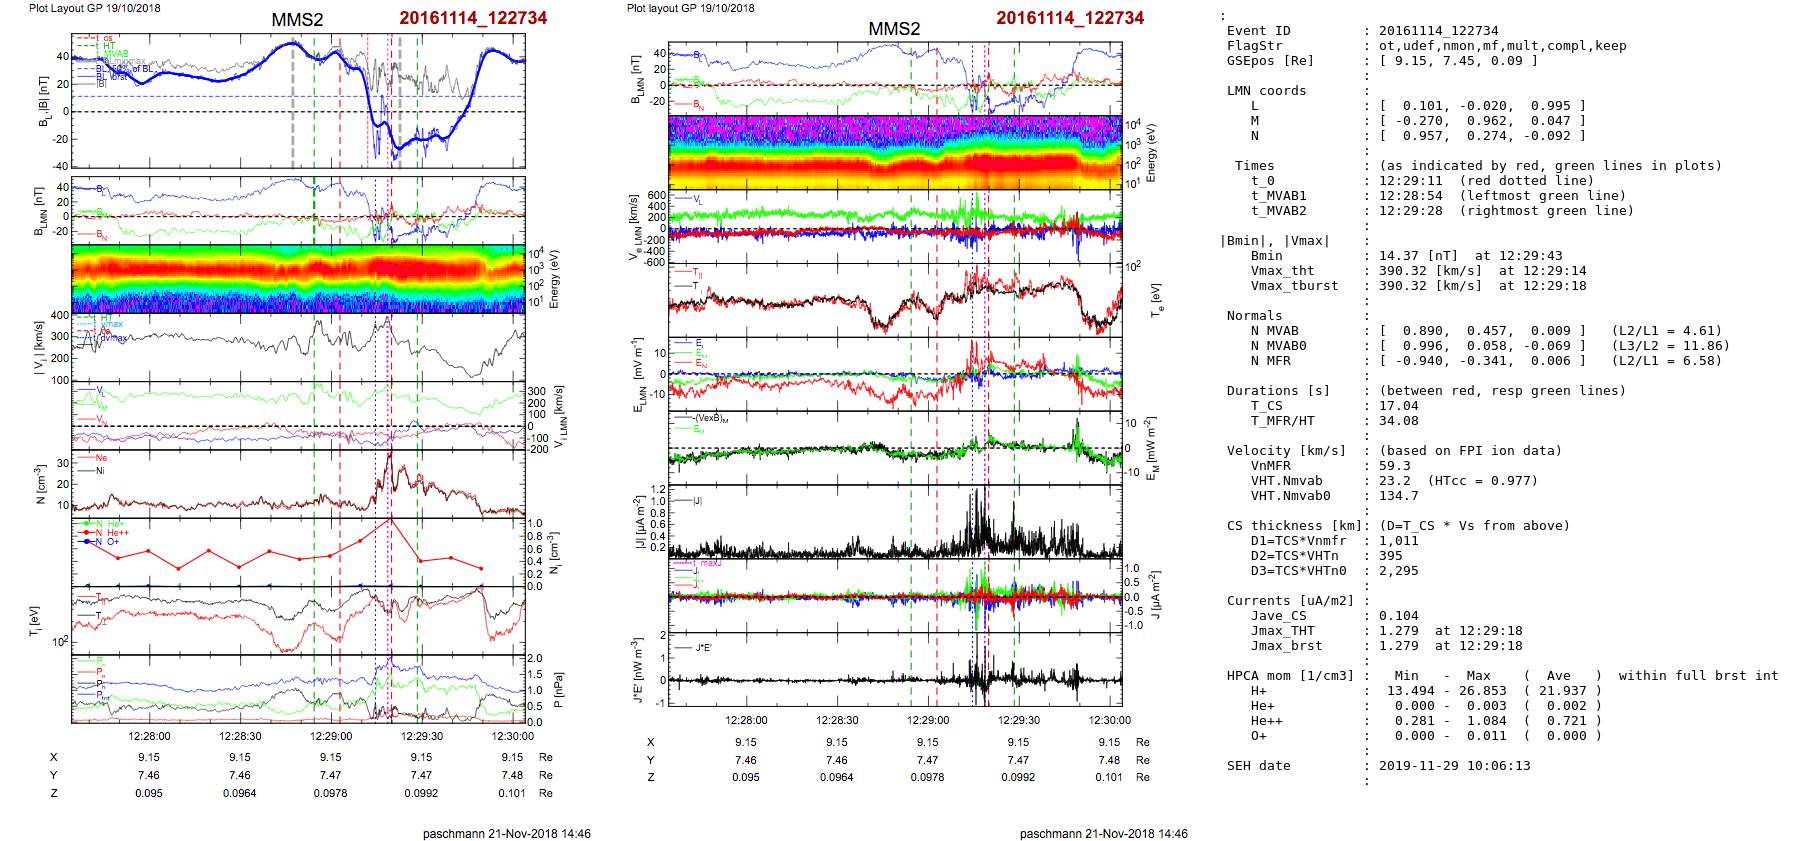Click the Currents [uA/m2] heading
The width and height of the screenshot is (1804, 841).
[x=1290, y=601]
